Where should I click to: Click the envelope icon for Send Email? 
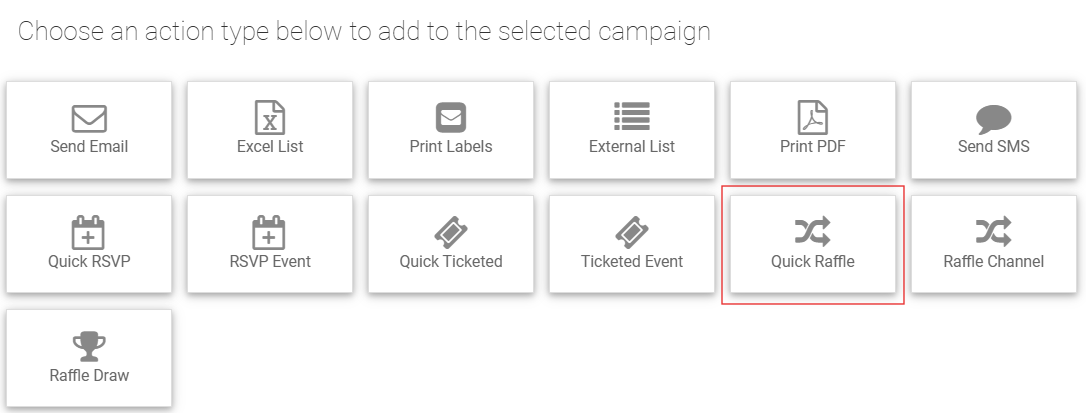coord(89,118)
